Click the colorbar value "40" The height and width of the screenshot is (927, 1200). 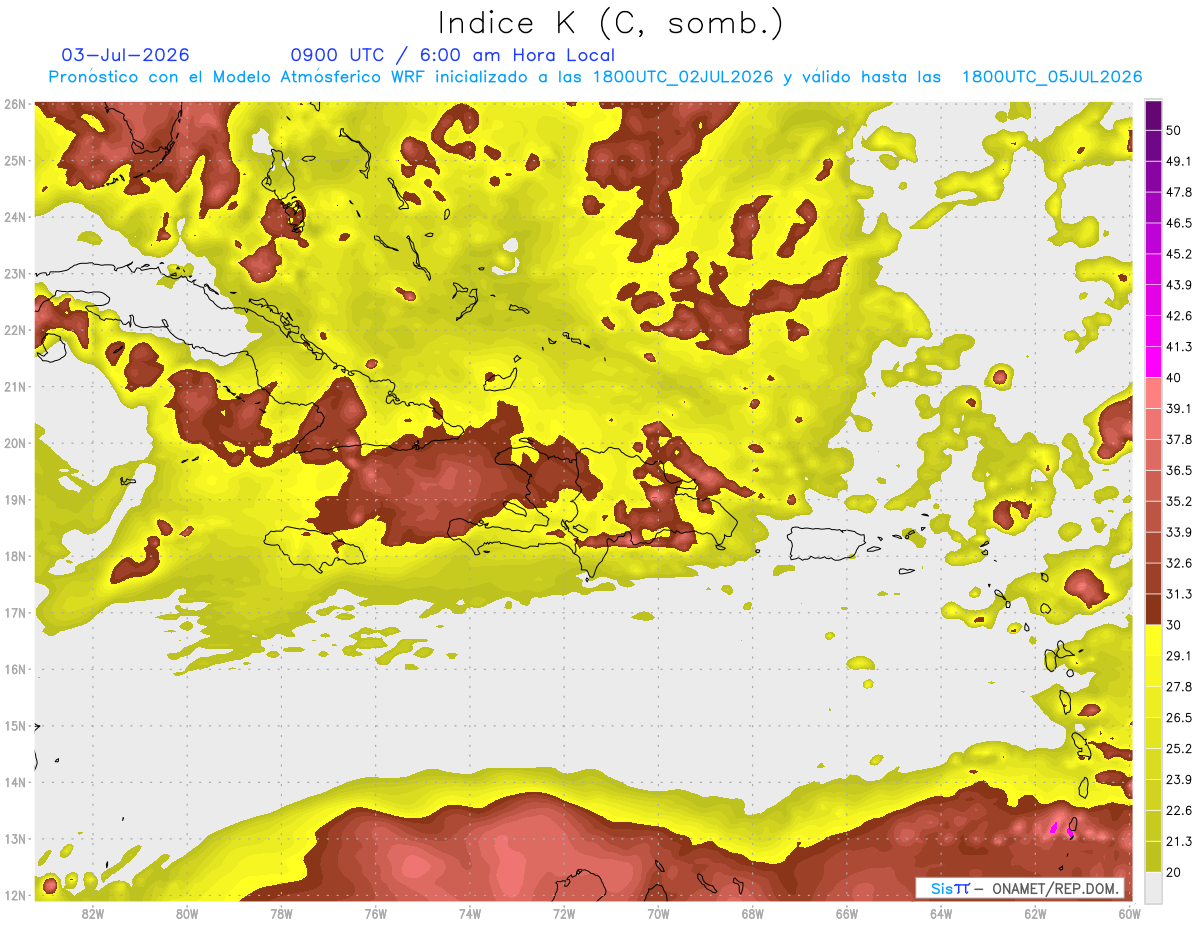[1175, 377]
